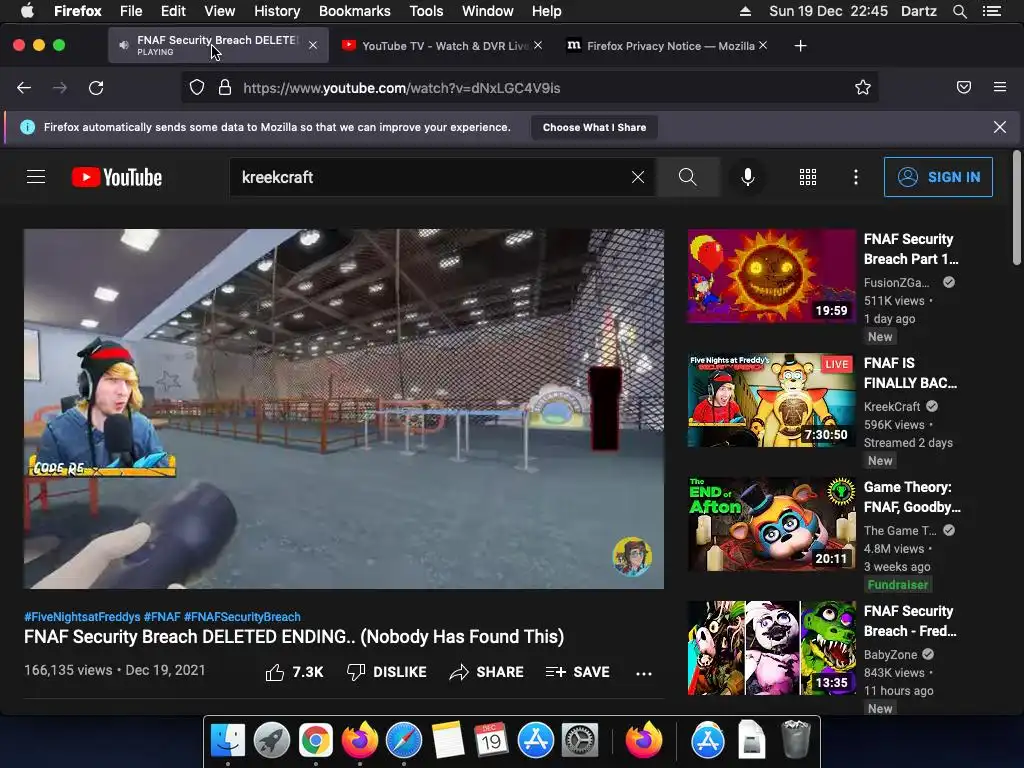The width and height of the screenshot is (1024, 768).
Task: Click SAVE to add to playlist
Action: [x=577, y=672]
